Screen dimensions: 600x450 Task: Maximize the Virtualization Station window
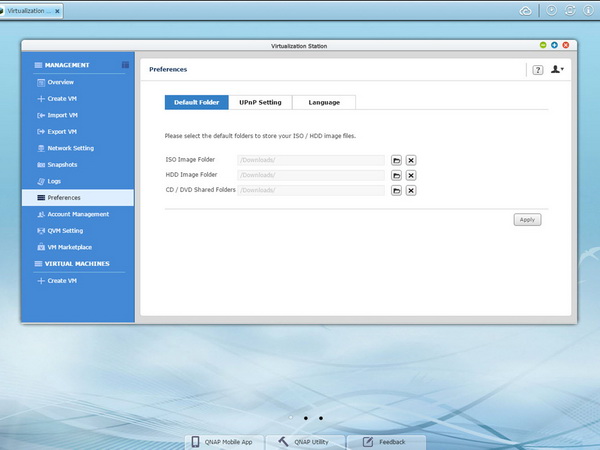(554, 45)
